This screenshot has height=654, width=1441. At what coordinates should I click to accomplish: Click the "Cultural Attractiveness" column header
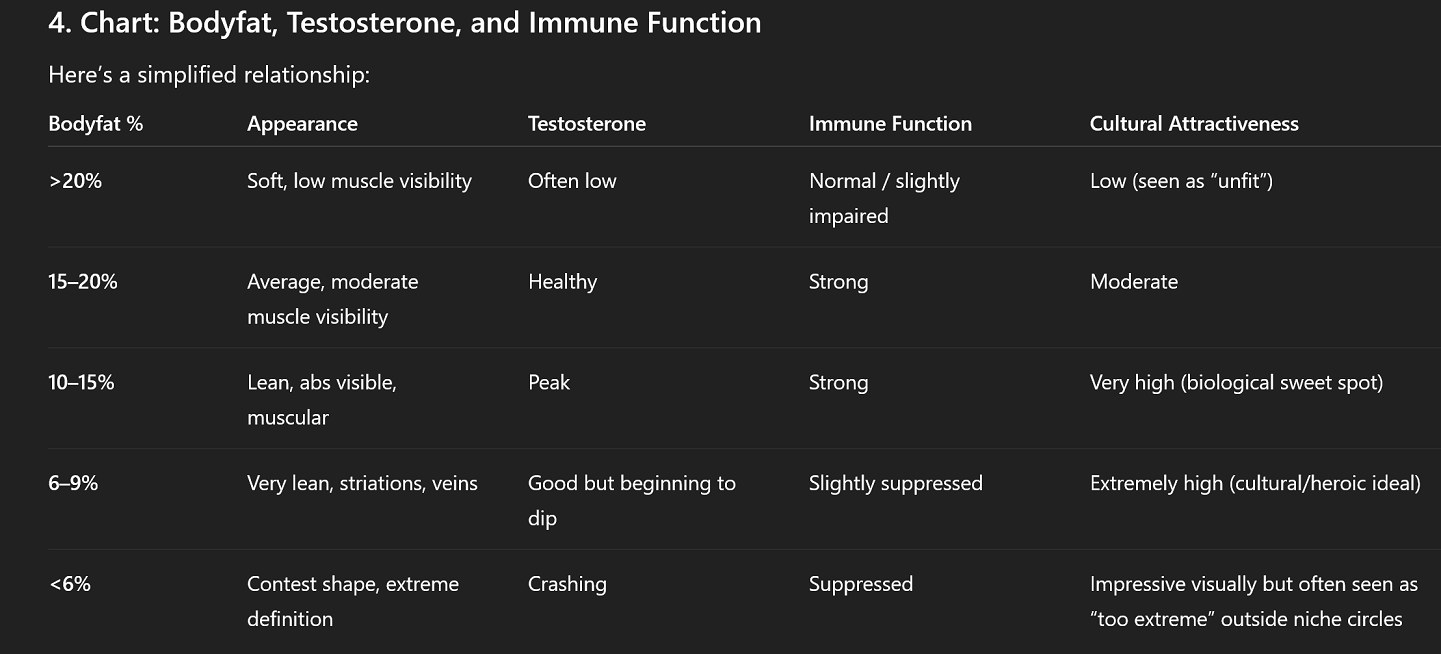click(x=1194, y=124)
